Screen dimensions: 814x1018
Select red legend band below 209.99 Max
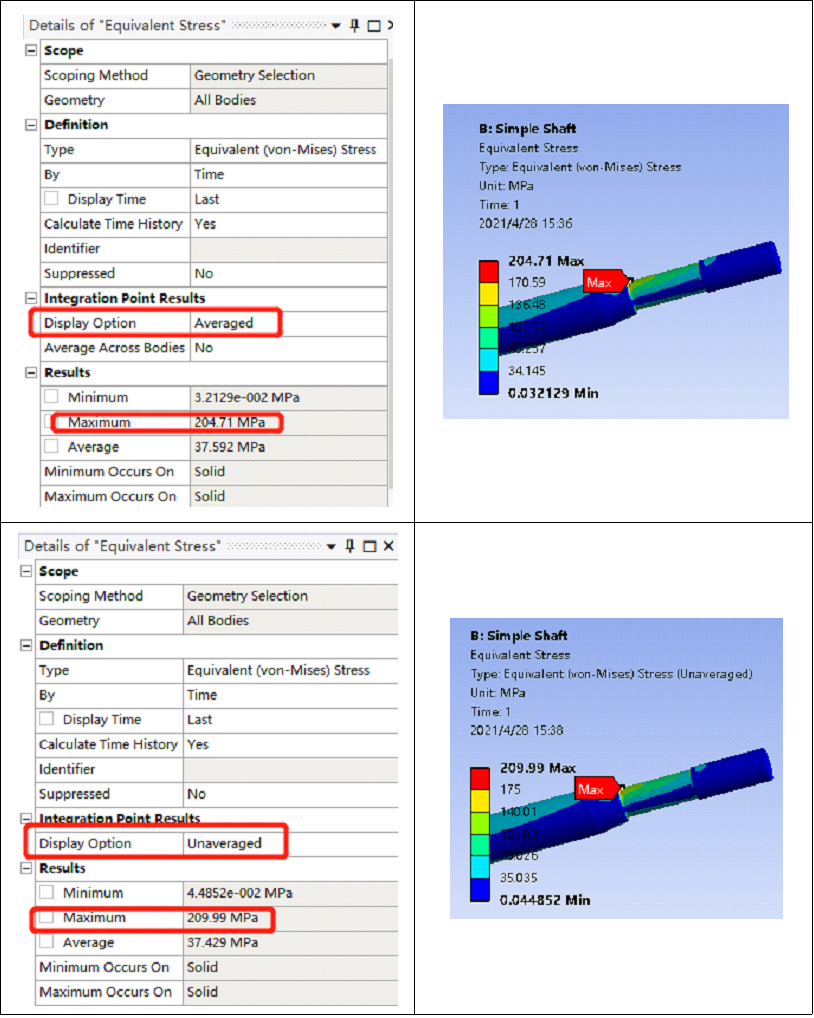(480, 778)
